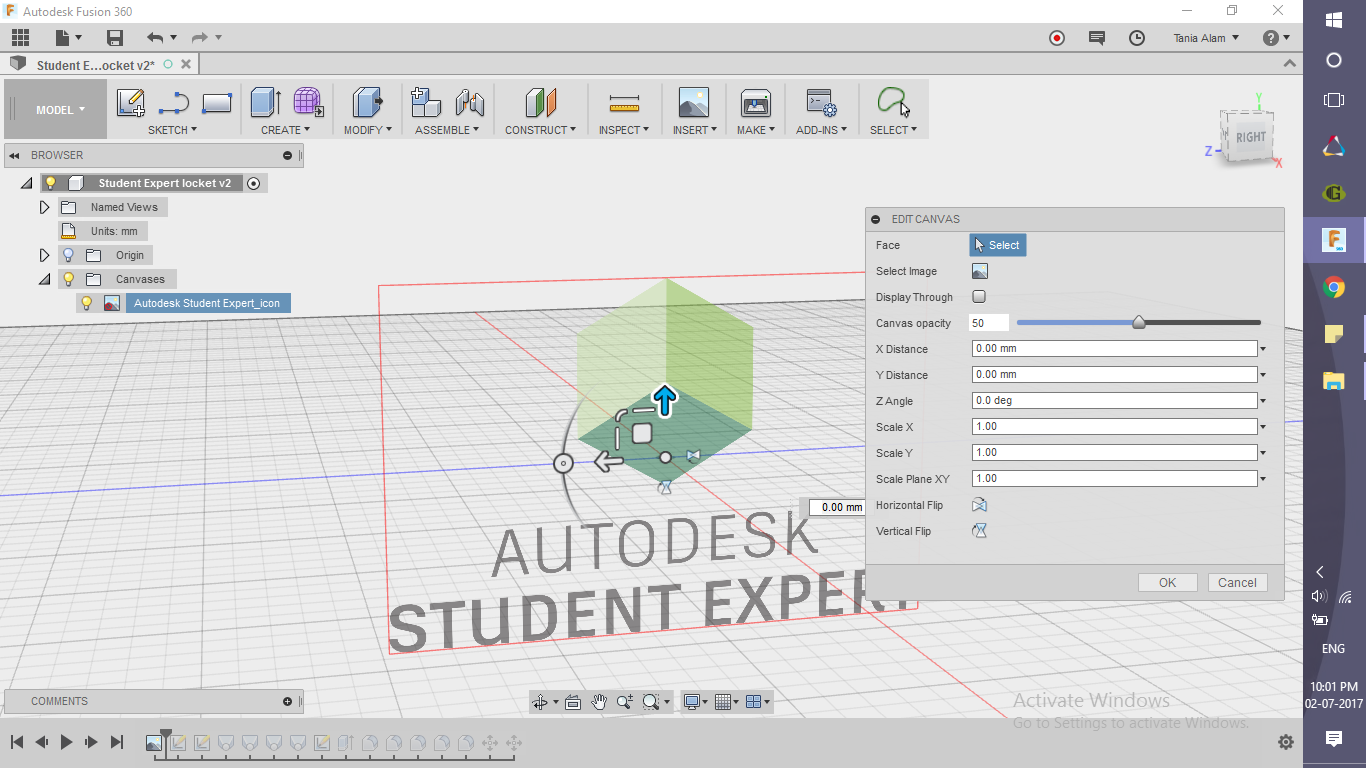
Task: Click the Scale X input field
Action: (x=1114, y=427)
